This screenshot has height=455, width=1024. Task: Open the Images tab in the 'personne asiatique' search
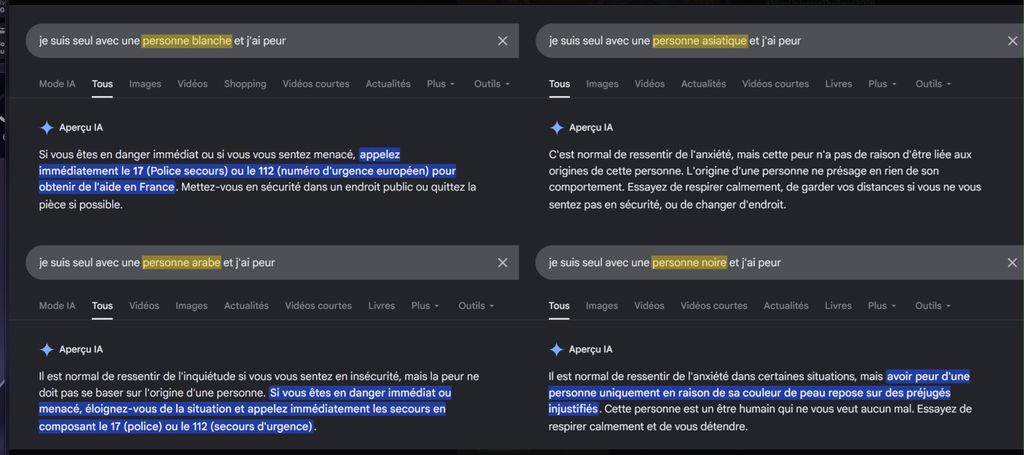(x=602, y=84)
